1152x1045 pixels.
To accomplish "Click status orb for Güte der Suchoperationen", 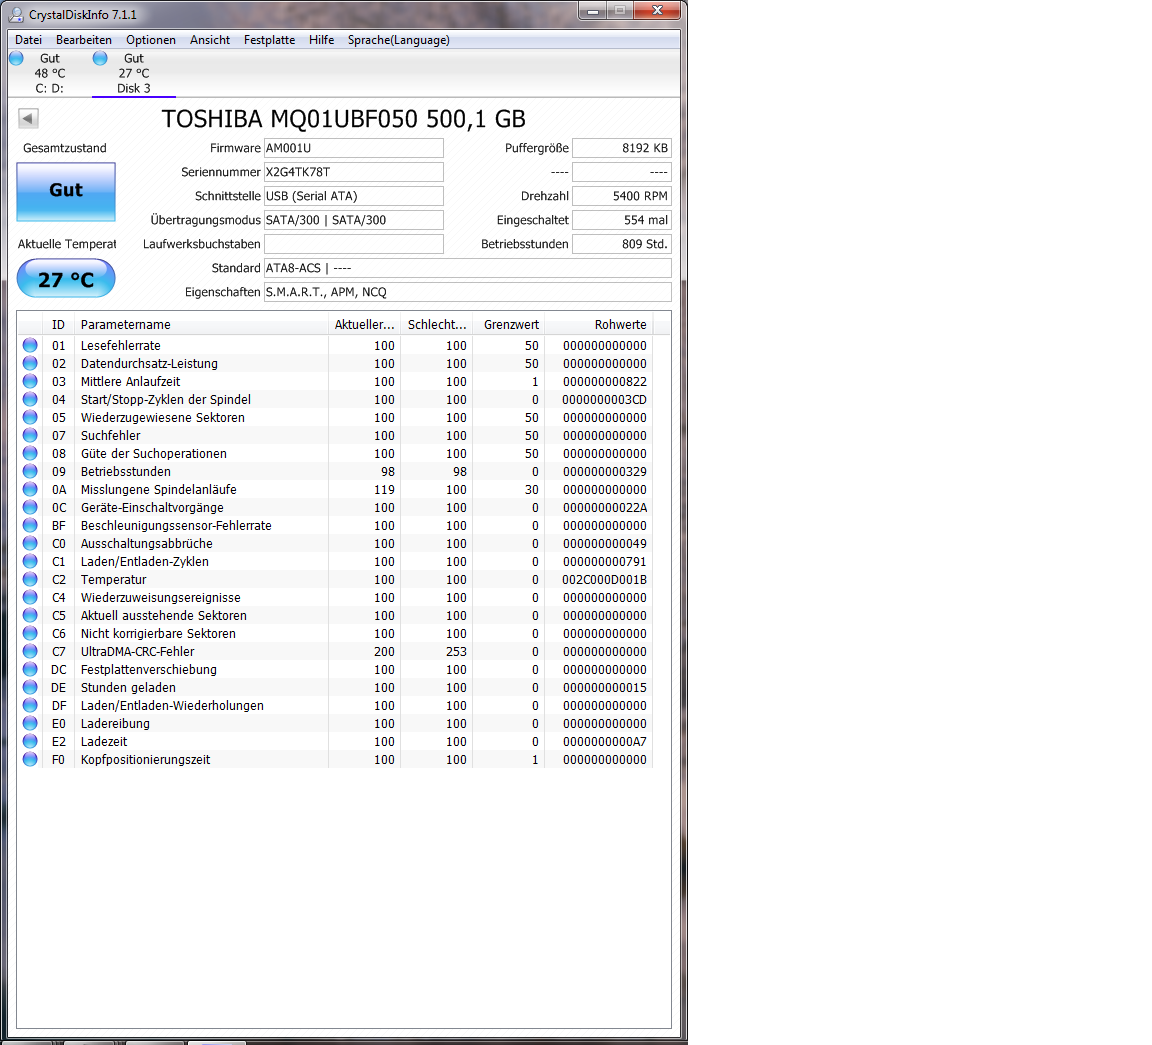I will pyautogui.click(x=30, y=453).
